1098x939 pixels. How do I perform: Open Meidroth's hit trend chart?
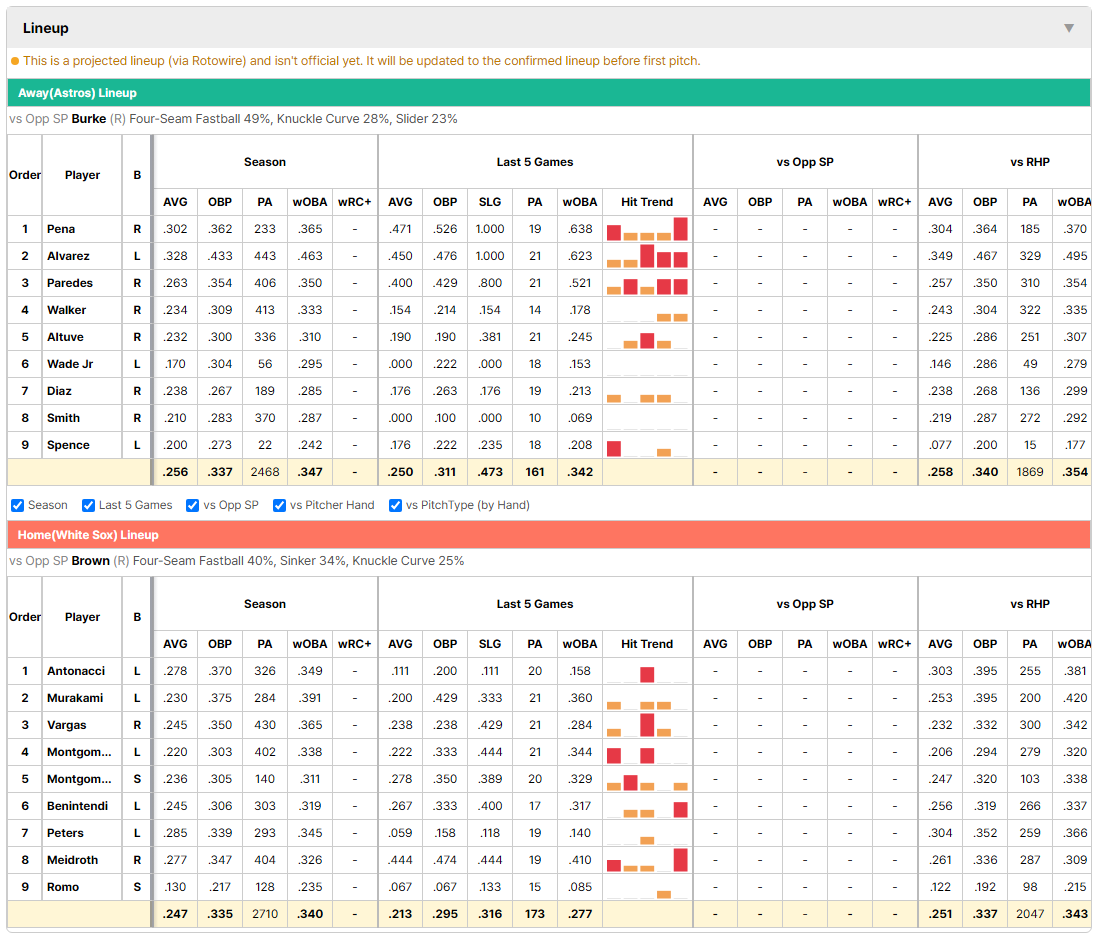(647, 860)
